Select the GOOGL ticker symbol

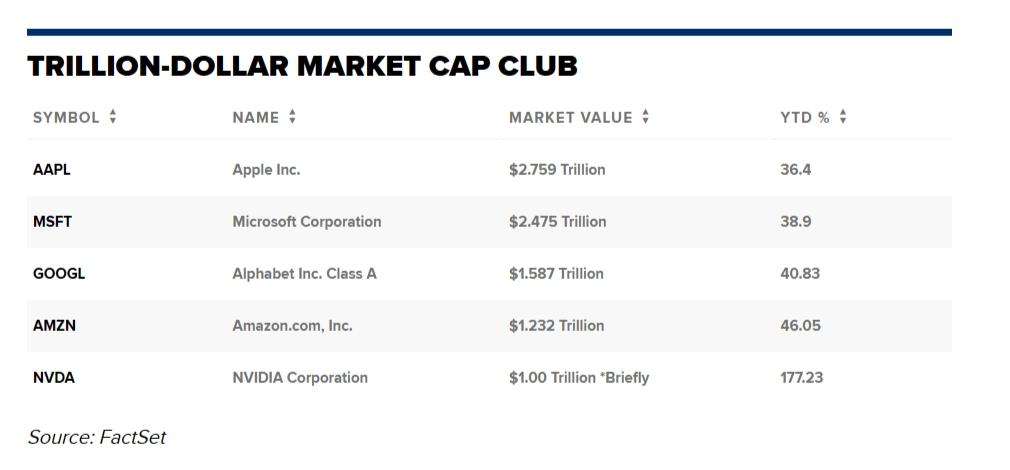(59, 274)
